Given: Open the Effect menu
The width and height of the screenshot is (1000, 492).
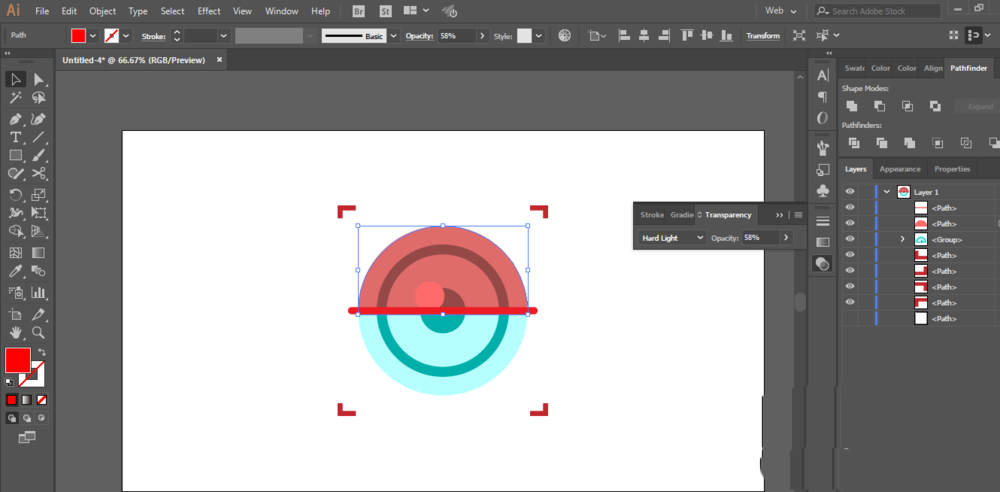Looking at the screenshot, I should click(x=209, y=11).
